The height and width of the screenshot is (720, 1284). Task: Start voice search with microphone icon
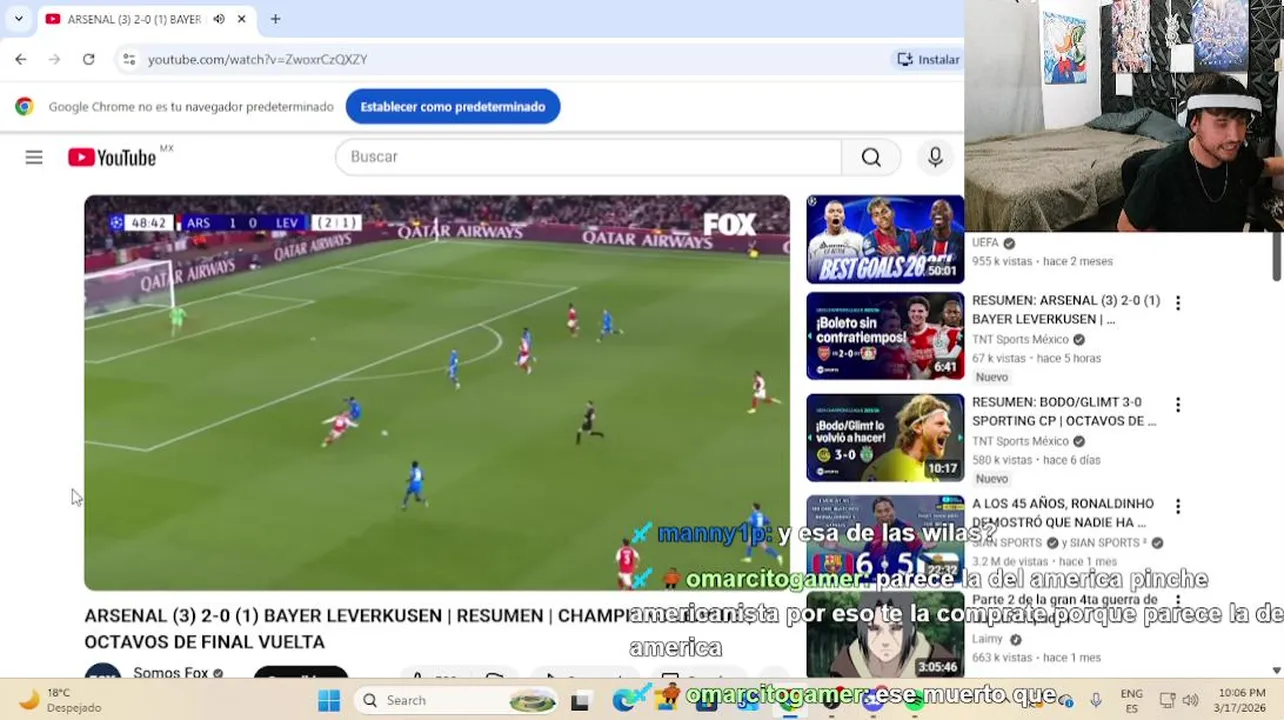click(x=935, y=157)
